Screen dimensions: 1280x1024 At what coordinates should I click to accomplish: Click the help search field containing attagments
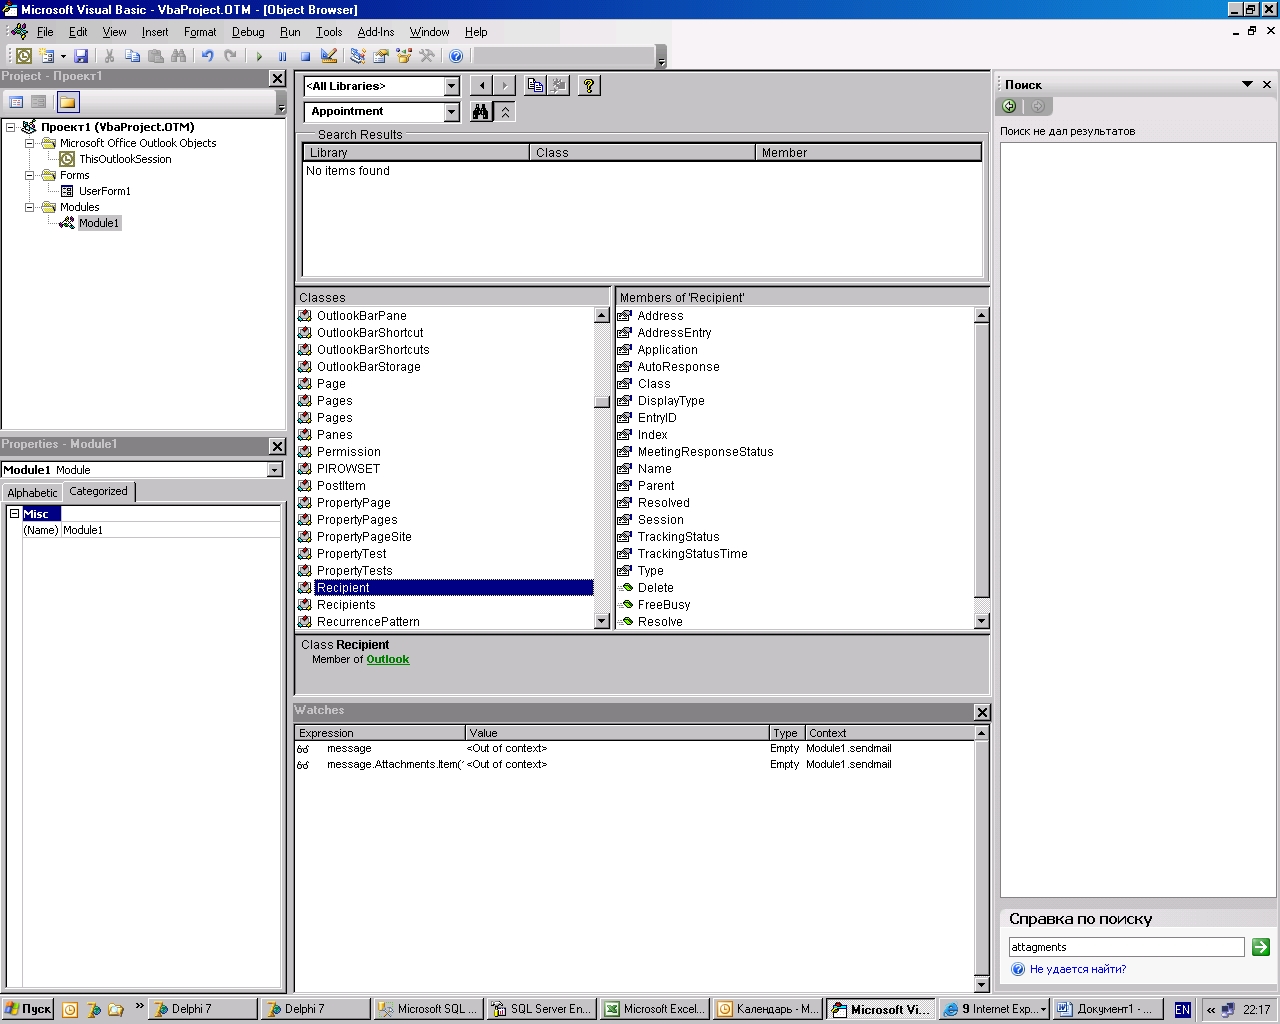(1127, 947)
